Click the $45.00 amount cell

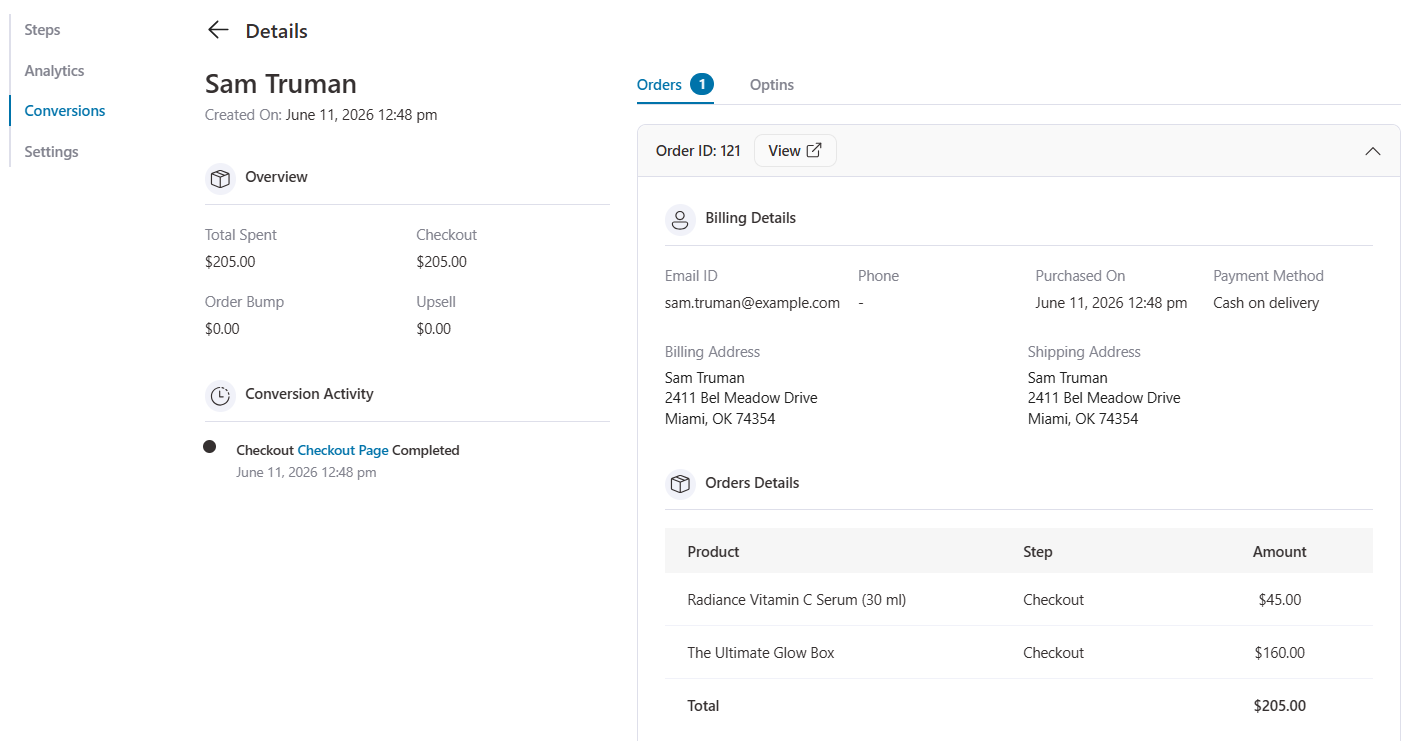pos(1280,600)
